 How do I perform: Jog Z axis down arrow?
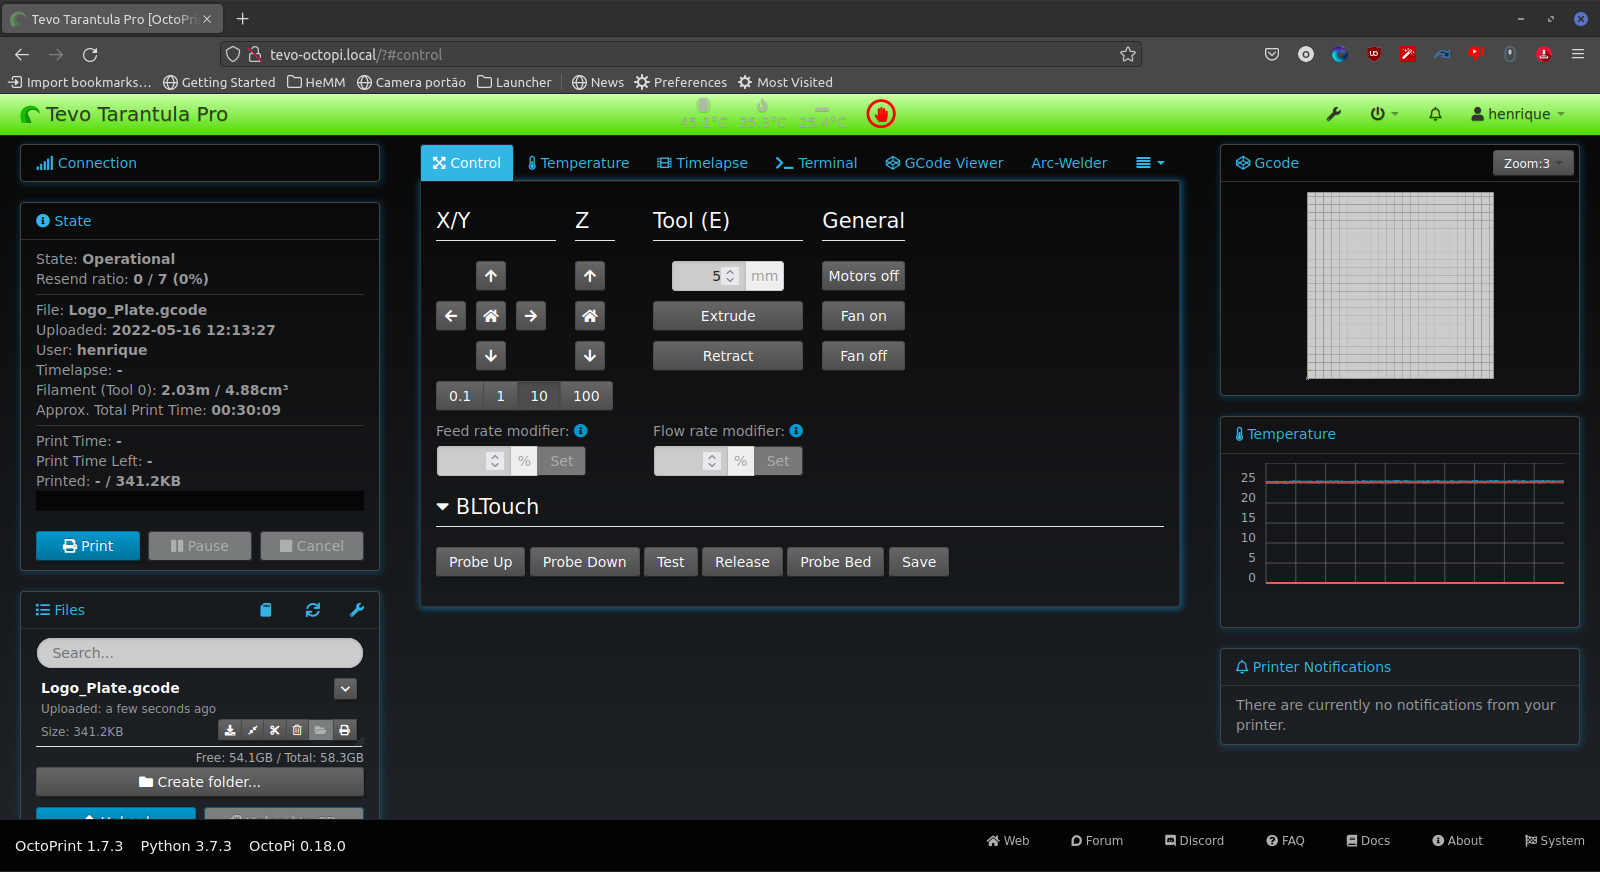[590, 356]
